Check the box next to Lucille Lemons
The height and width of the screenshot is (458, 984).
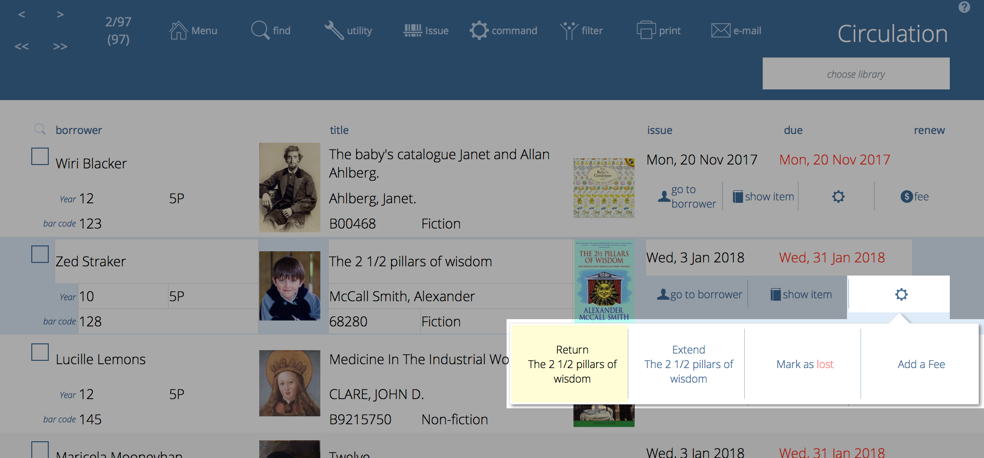[40, 352]
